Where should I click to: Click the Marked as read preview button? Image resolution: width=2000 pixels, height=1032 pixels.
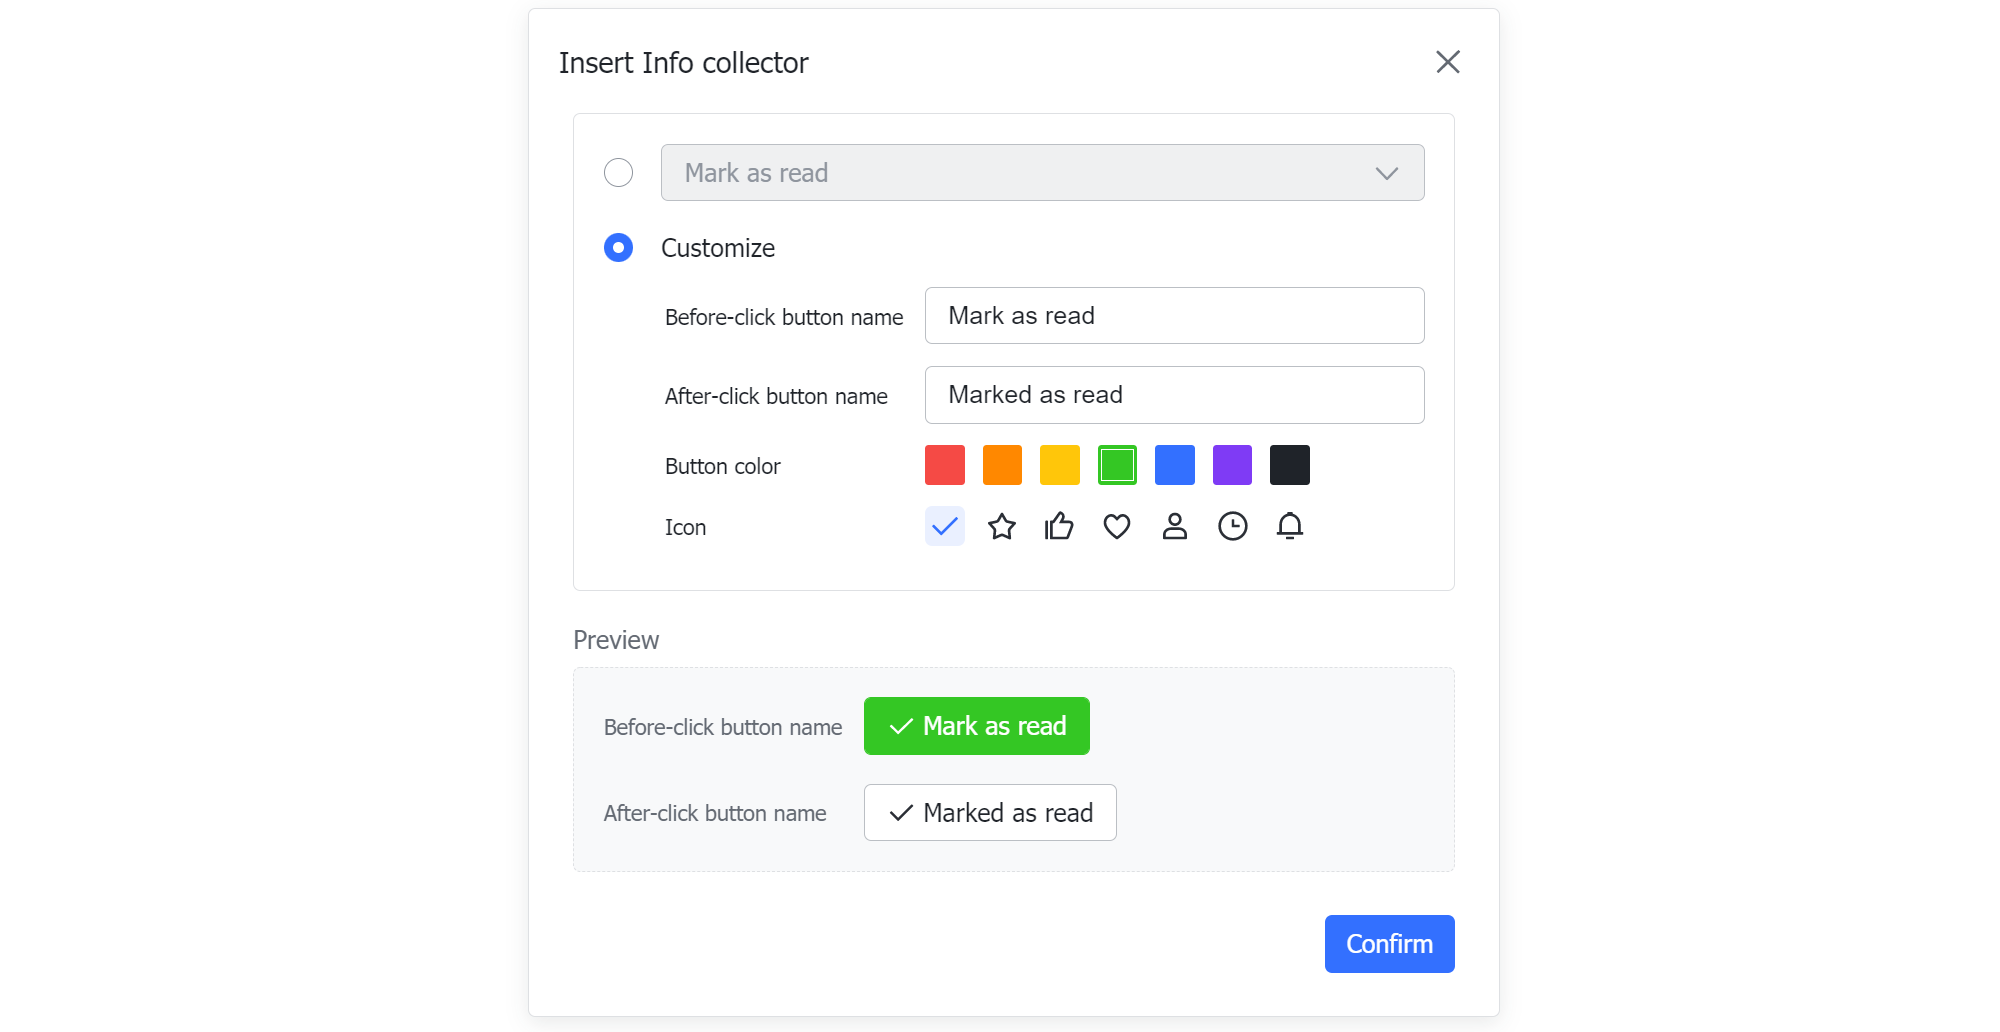[989, 812]
